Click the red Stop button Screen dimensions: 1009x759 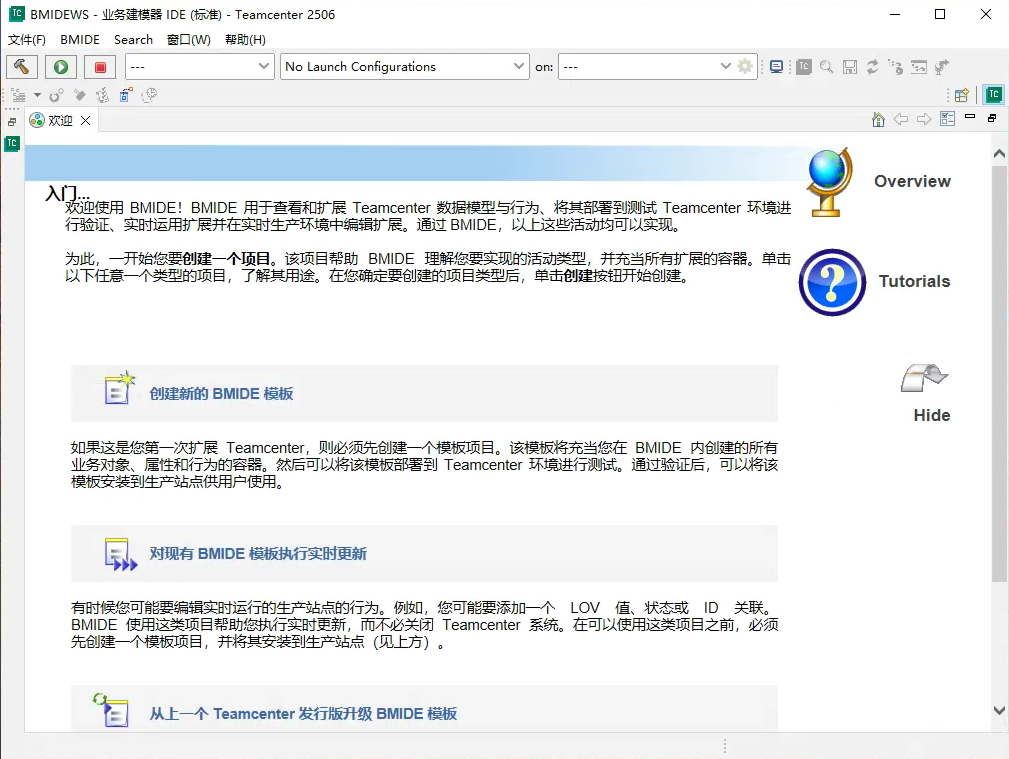pyautogui.click(x=100, y=67)
